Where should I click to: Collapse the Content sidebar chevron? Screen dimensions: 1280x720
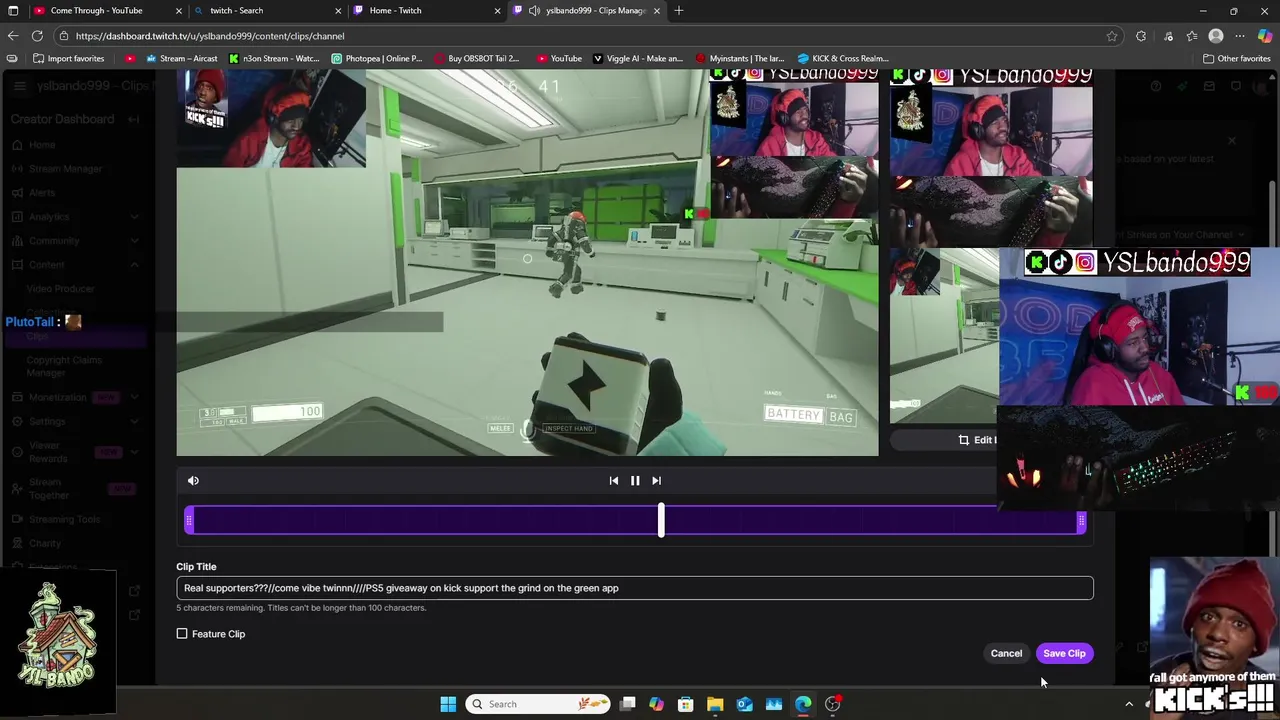coord(134,265)
